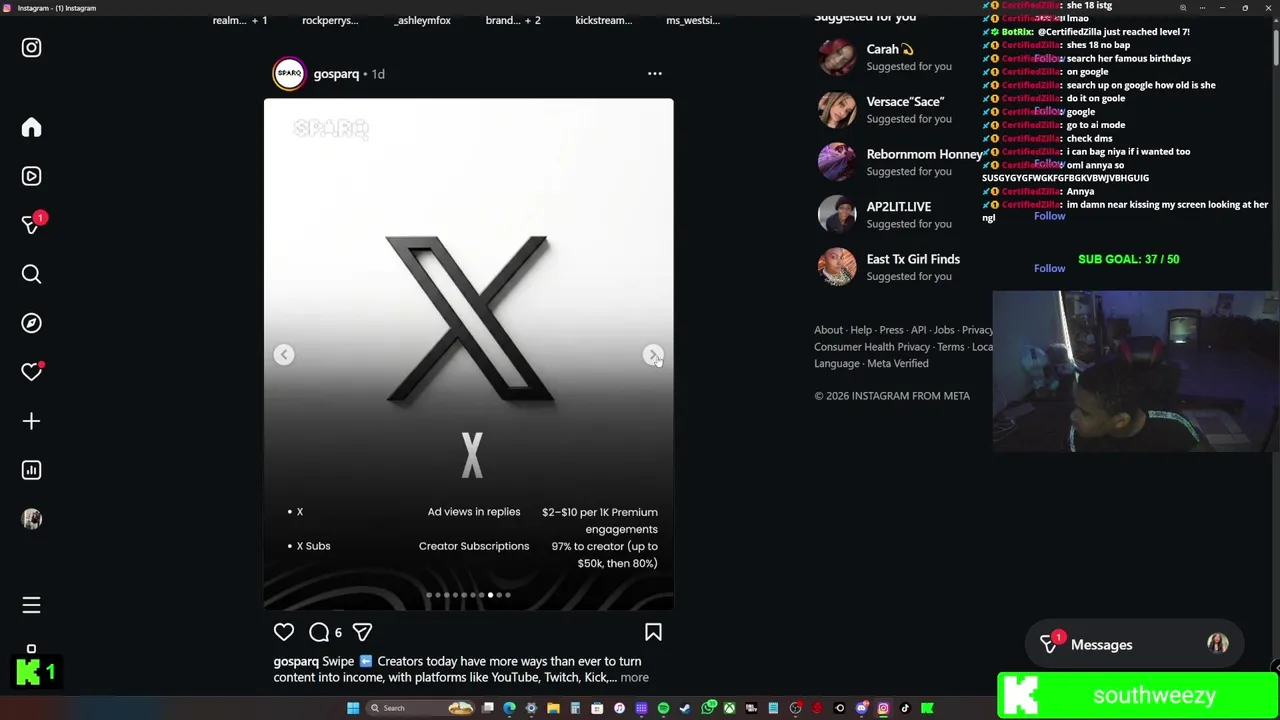
Task: Open File Explorer from the taskbar
Action: tap(553, 708)
